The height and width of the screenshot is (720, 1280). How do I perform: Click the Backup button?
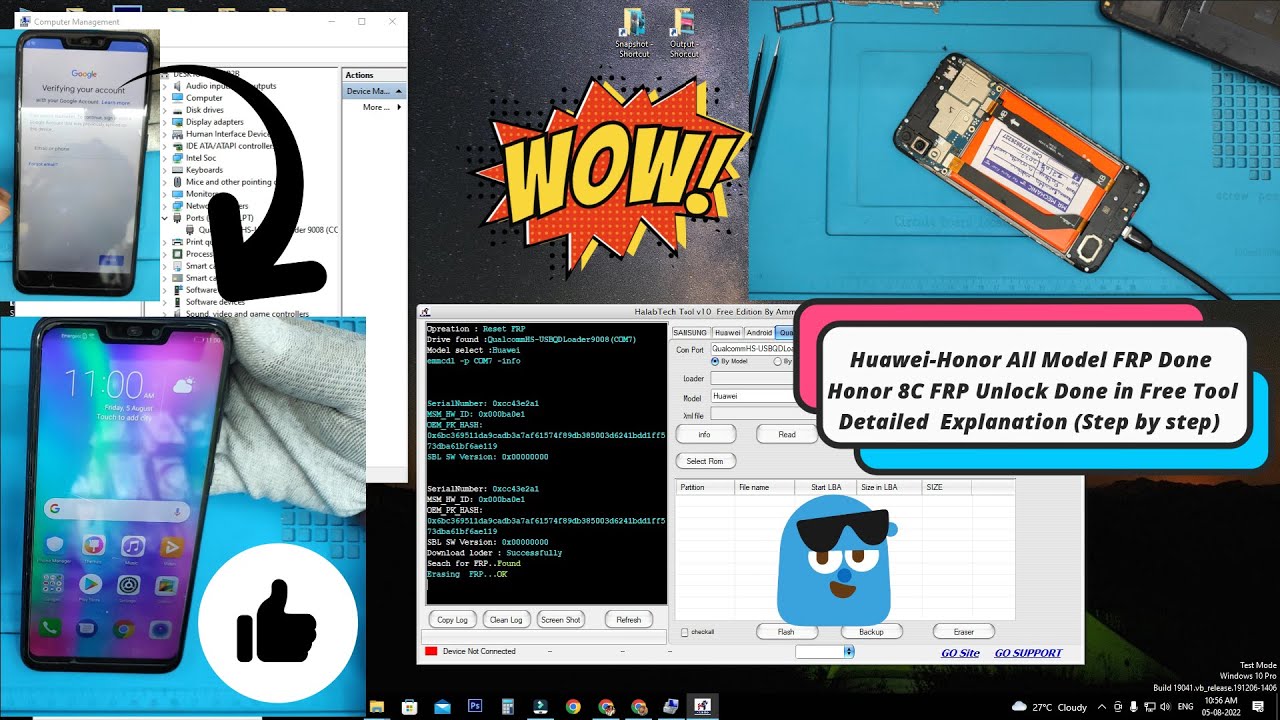[x=871, y=631]
